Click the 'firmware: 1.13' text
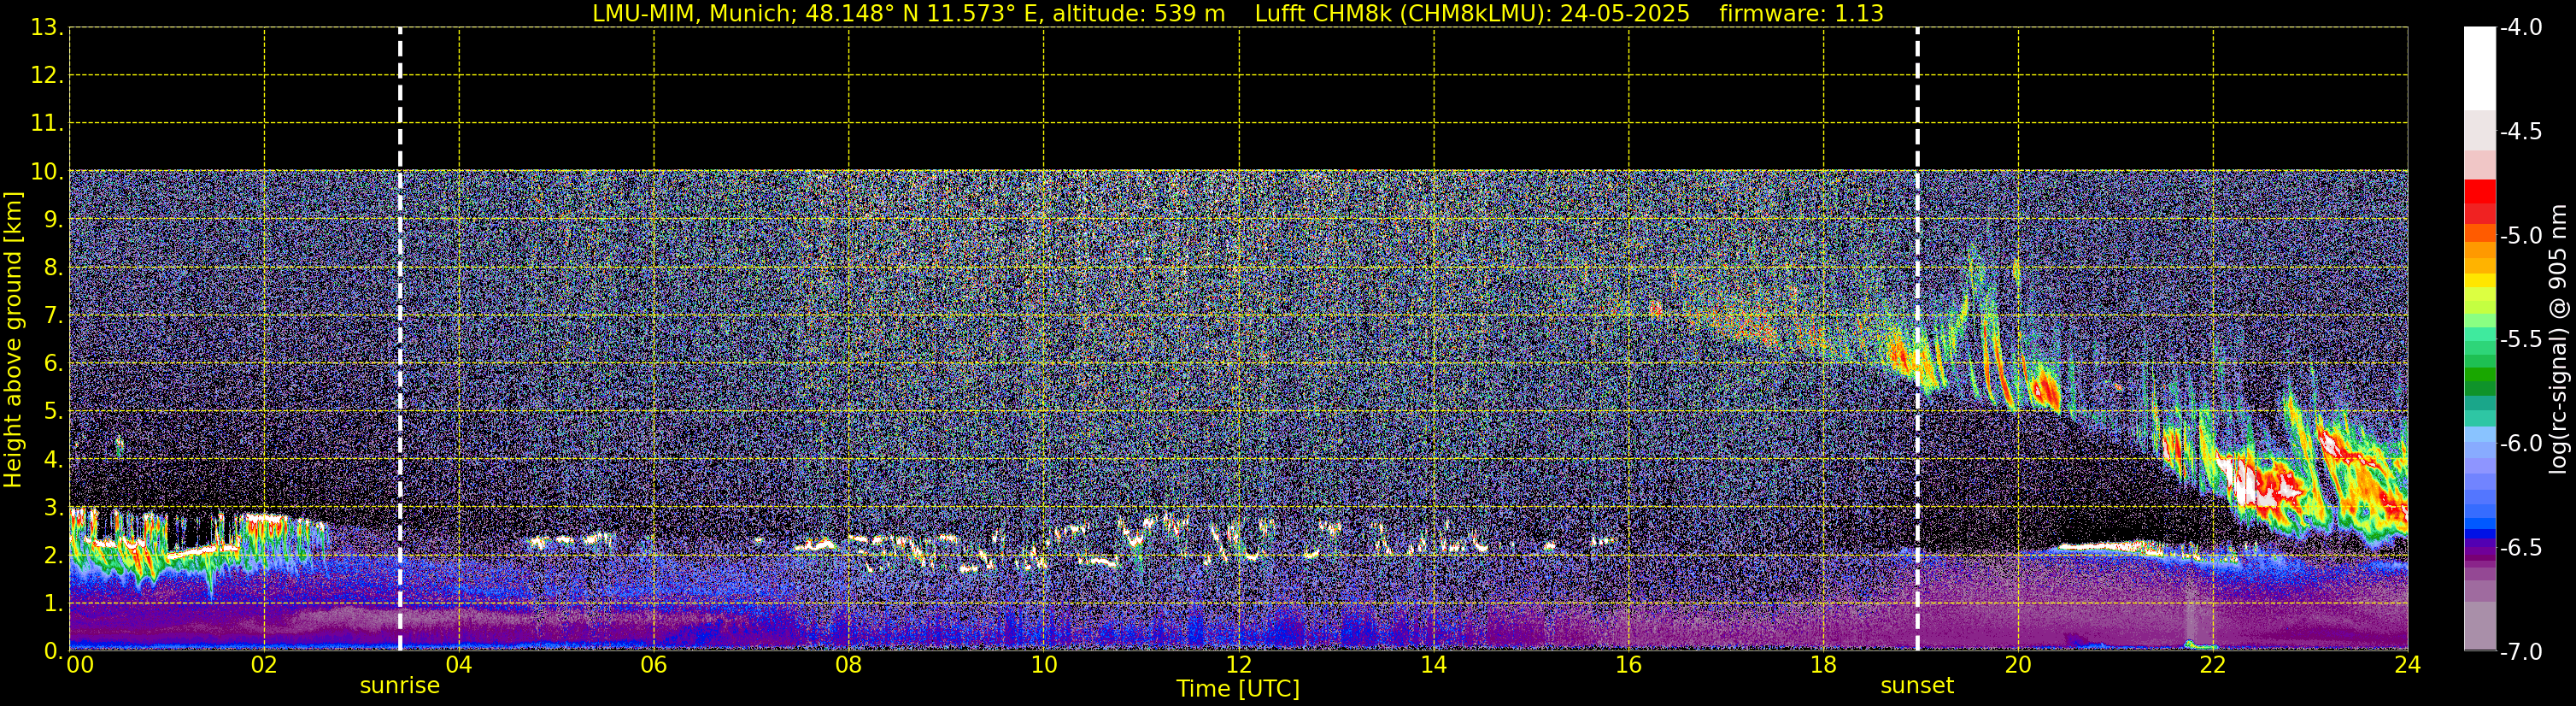The height and width of the screenshot is (706, 2576). click(1801, 14)
